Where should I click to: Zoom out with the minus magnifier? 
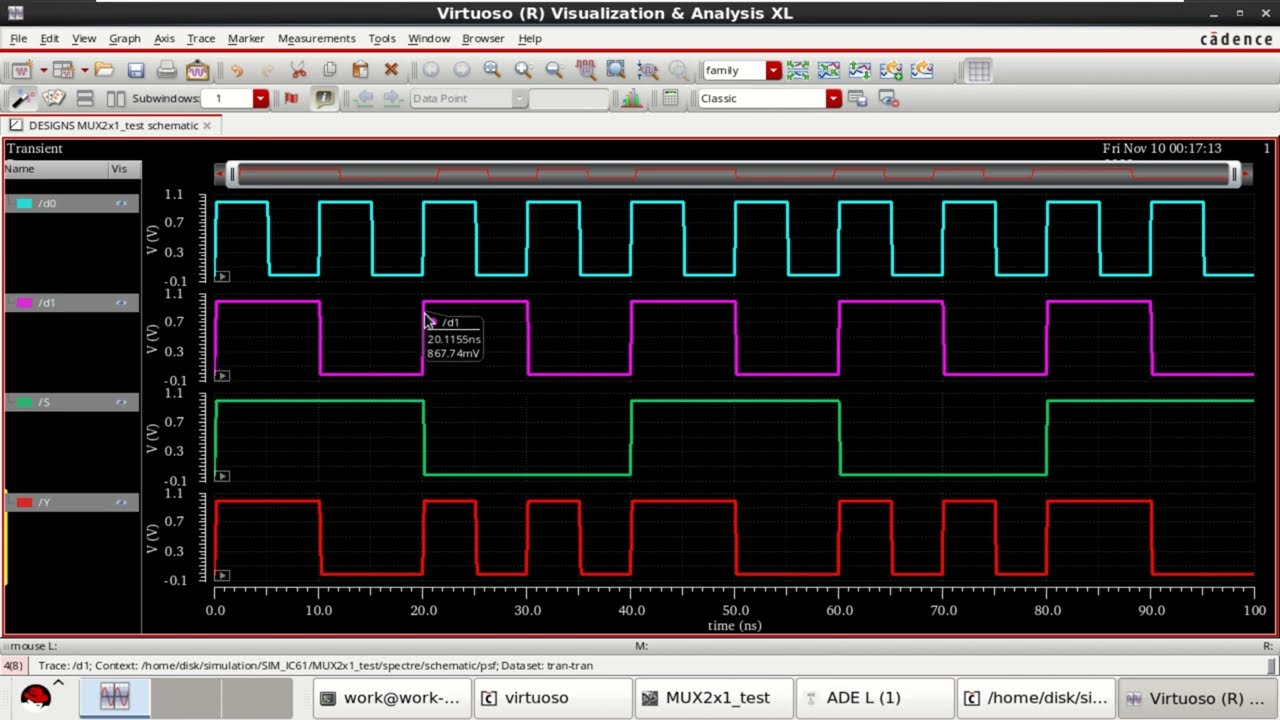click(554, 70)
